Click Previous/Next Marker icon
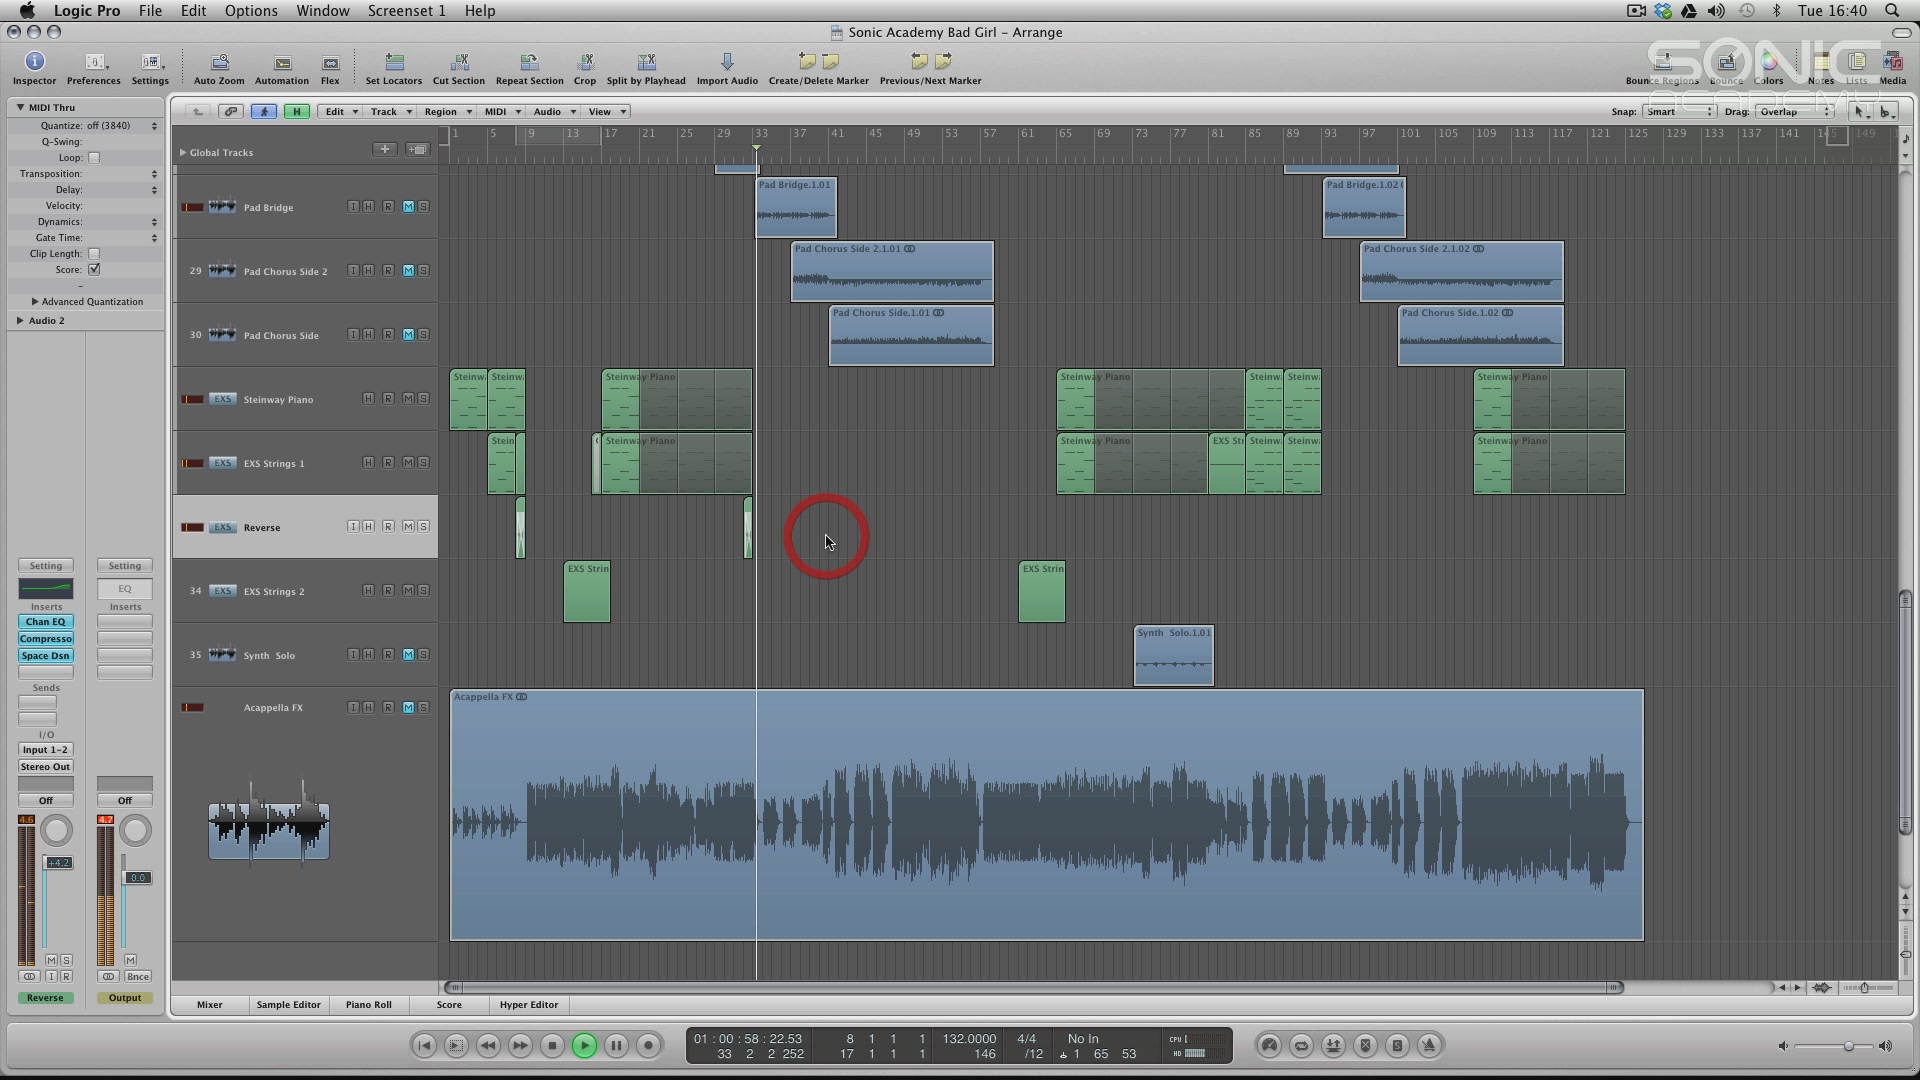 (931, 68)
